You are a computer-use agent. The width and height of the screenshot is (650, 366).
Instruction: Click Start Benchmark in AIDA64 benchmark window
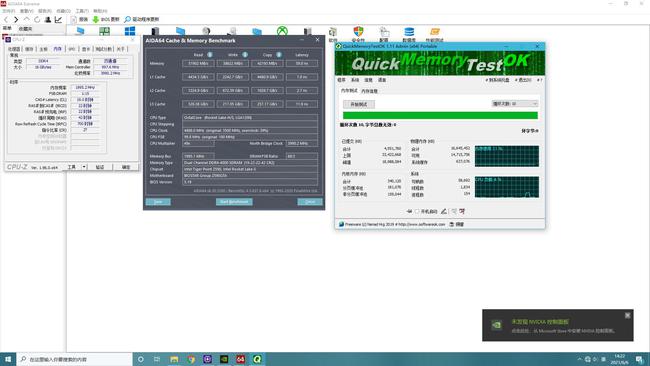234,202
